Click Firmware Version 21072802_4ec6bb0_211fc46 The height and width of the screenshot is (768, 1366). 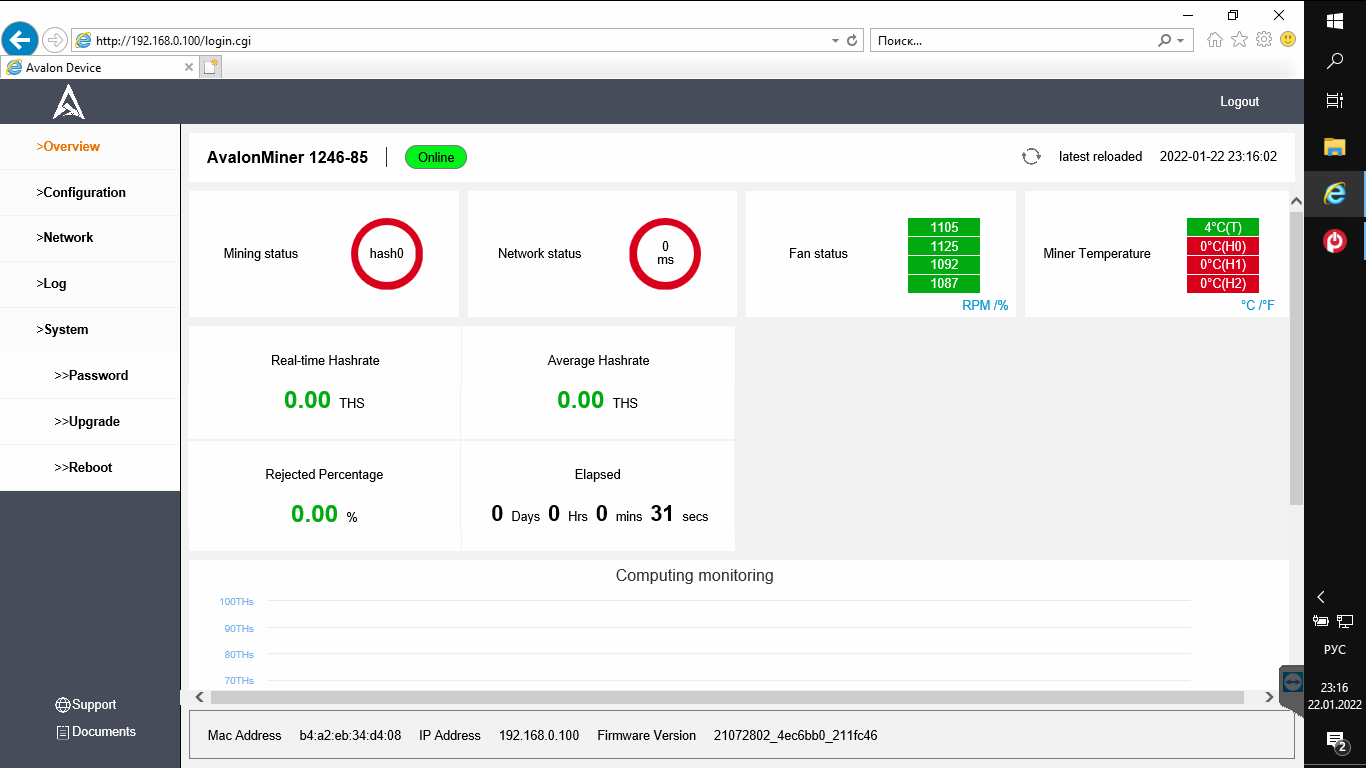(795, 736)
